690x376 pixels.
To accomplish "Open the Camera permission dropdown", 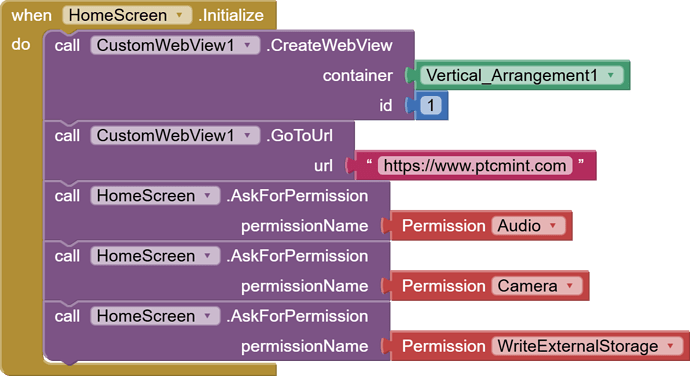I will click(536, 286).
